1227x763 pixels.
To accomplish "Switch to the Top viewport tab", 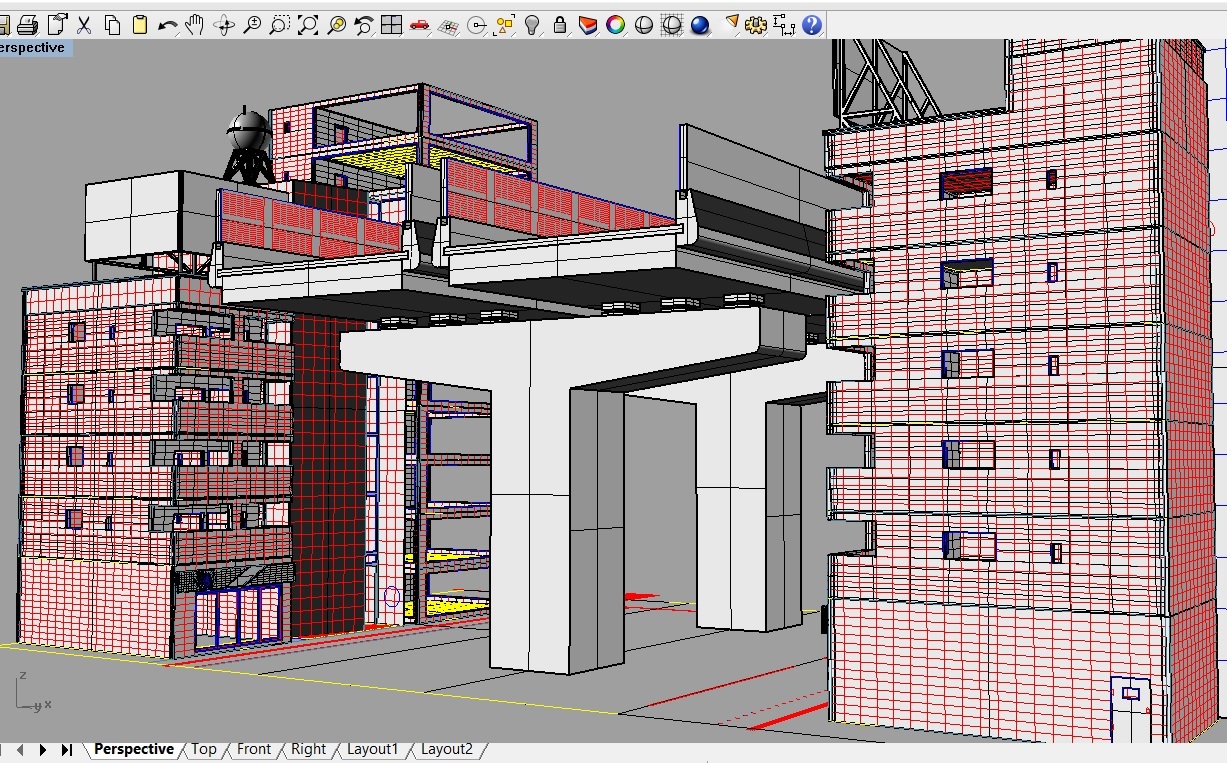I will click(204, 749).
